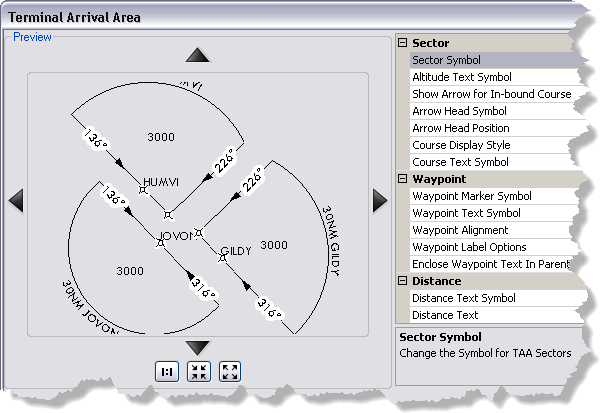Collapse the Sector category
The height and width of the screenshot is (413, 600).
tap(403, 43)
